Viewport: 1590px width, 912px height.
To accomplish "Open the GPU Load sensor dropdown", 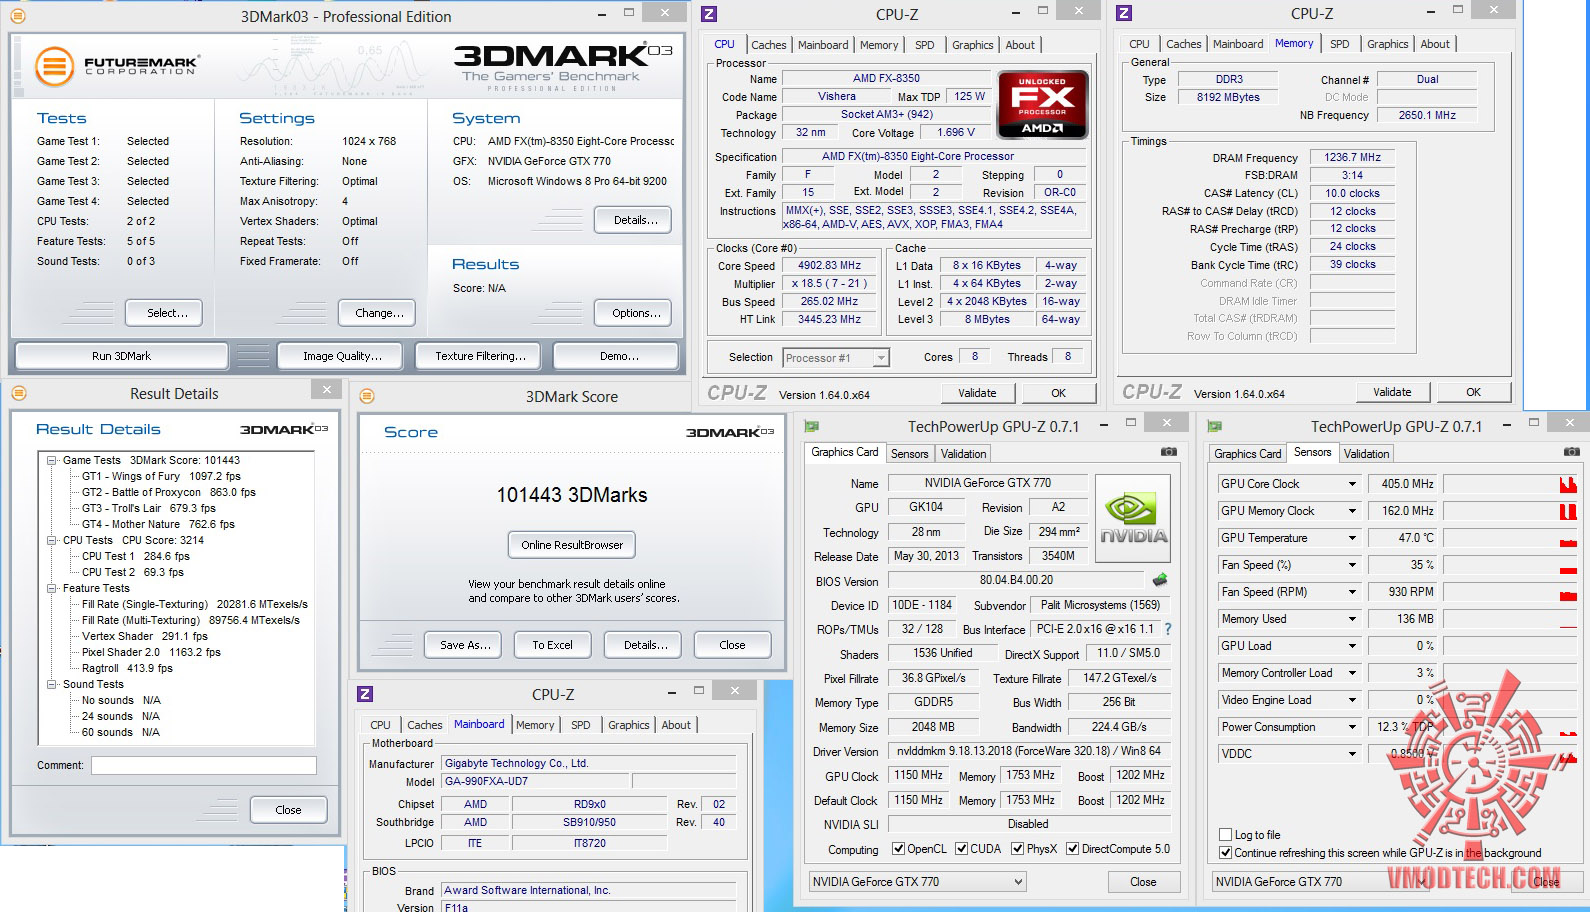I will pyautogui.click(x=1352, y=646).
